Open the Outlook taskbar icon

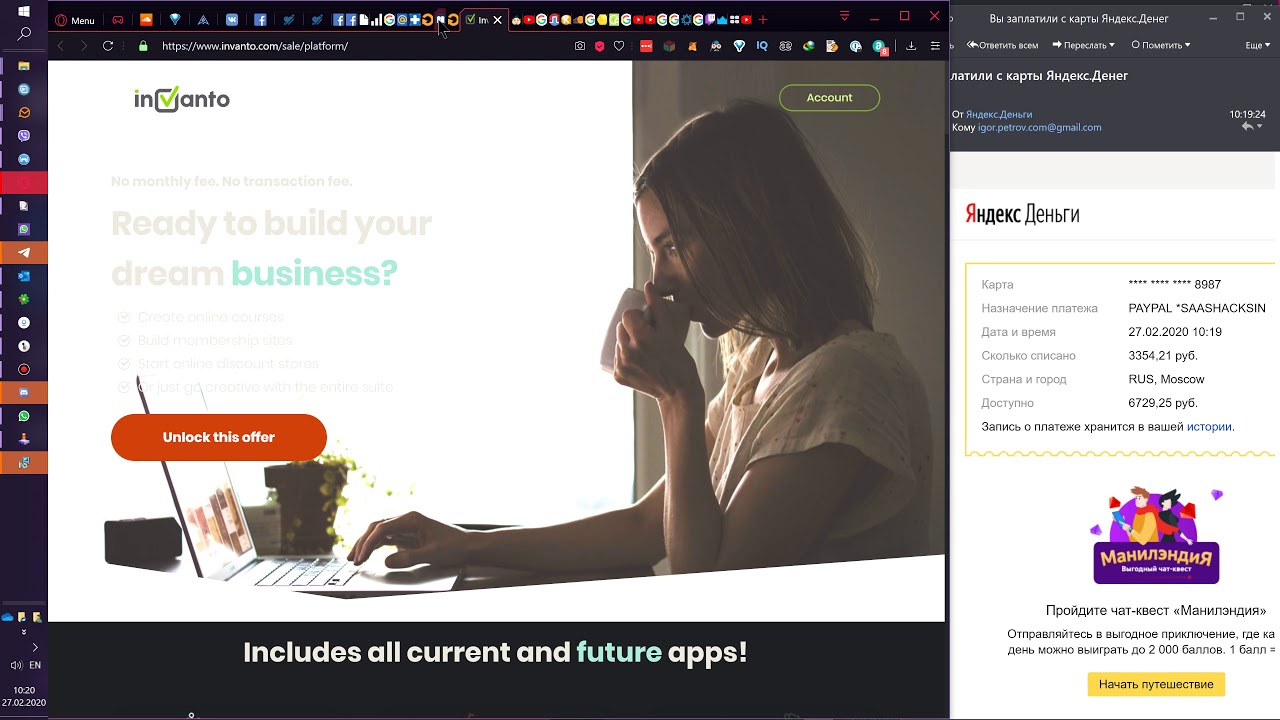point(24,276)
